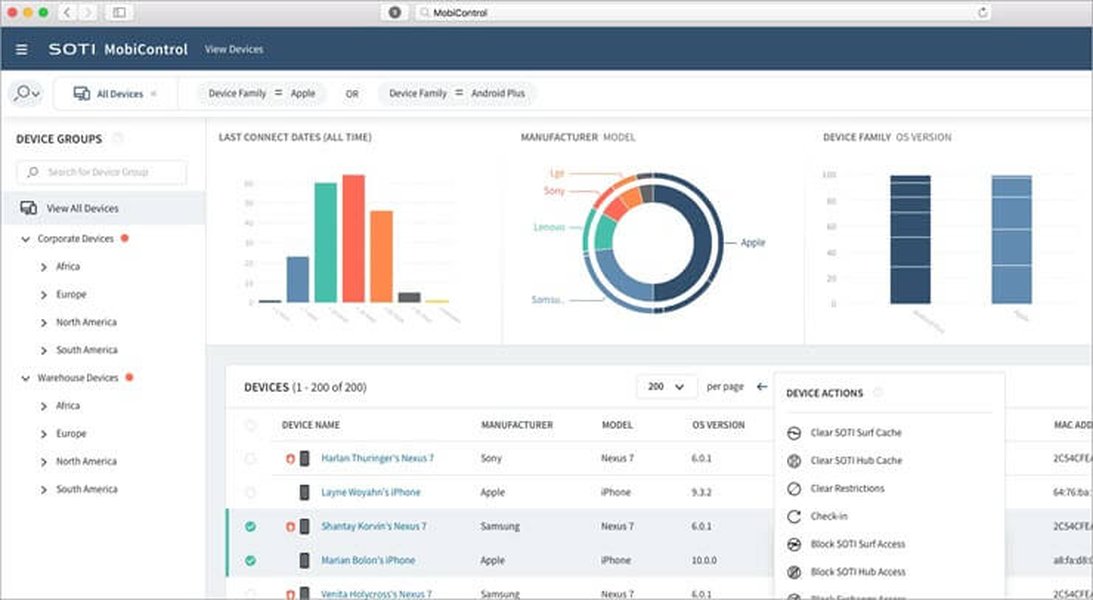Click the MobiControl browser address bar
The width and height of the screenshot is (1093, 600).
703,13
